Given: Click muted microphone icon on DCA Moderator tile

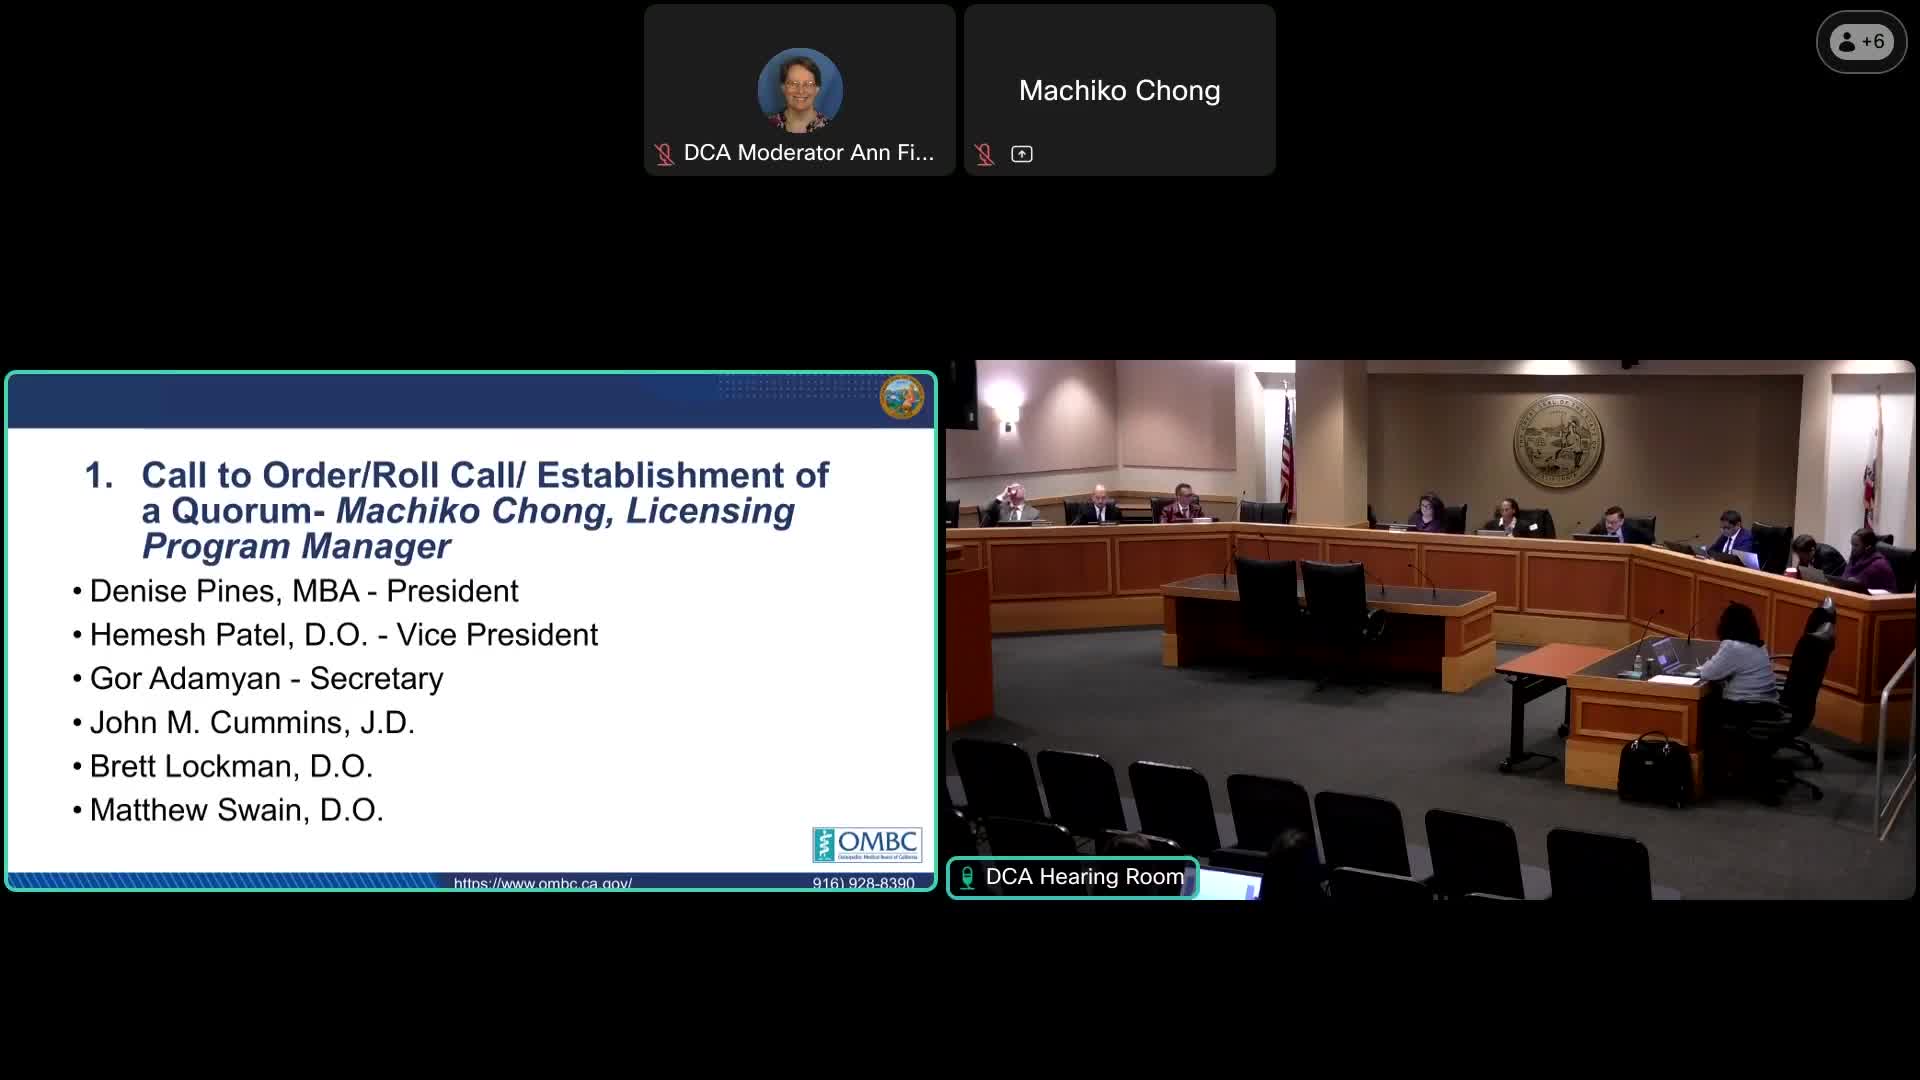Looking at the screenshot, I should pos(664,154).
